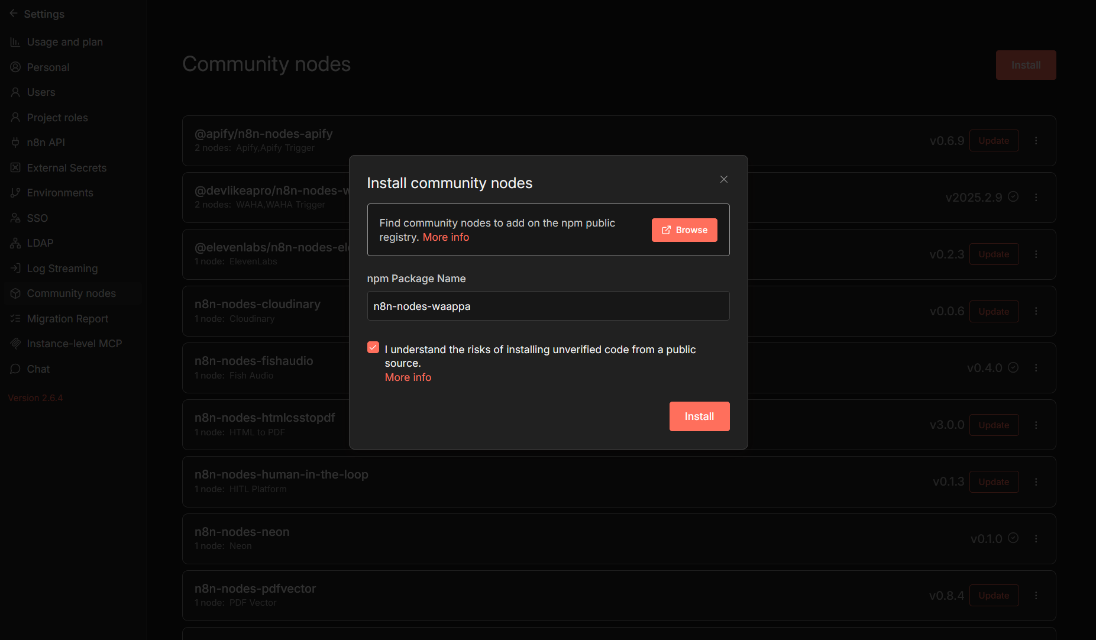Image resolution: width=1096 pixels, height=640 pixels.
Task: Open options menu for n8n-nodes-neon row
Action: (x=1036, y=539)
